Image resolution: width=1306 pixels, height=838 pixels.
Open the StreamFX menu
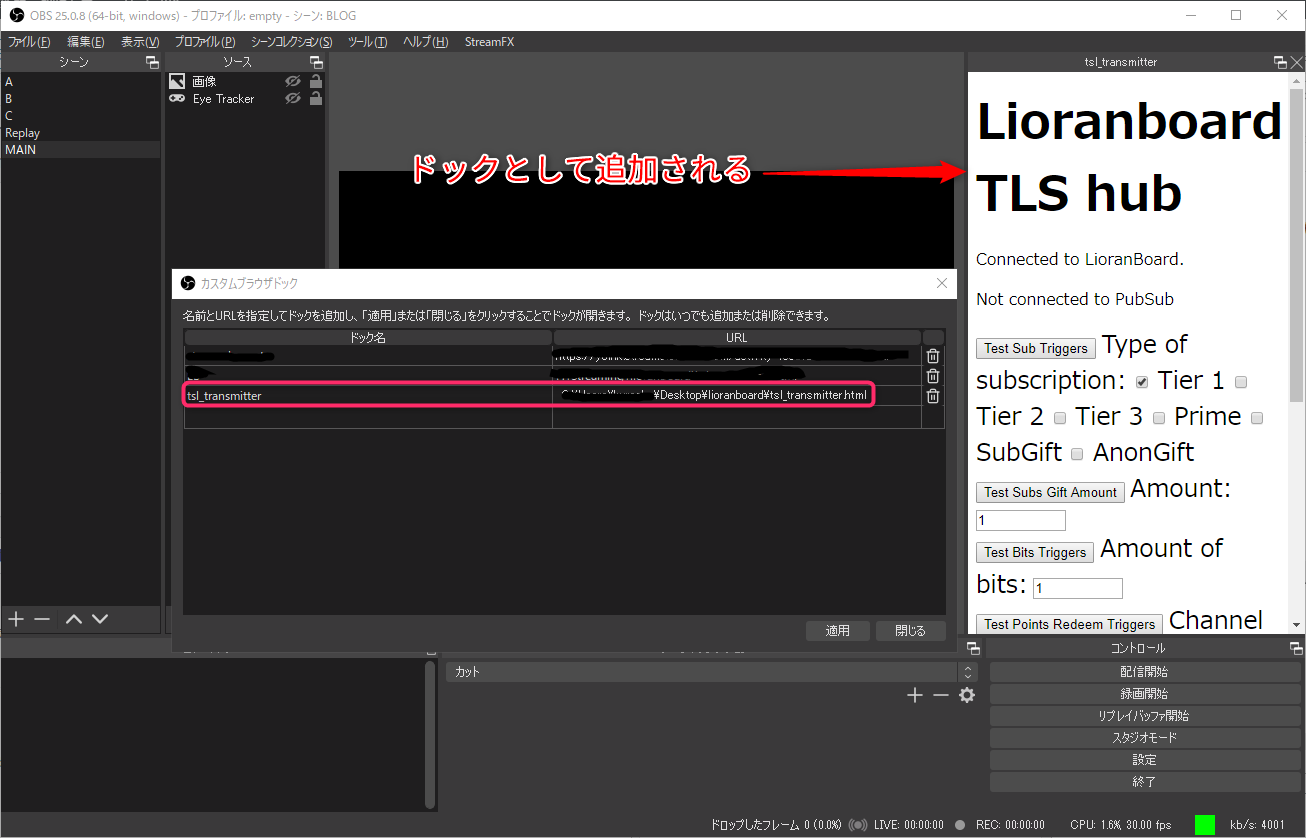pos(490,42)
